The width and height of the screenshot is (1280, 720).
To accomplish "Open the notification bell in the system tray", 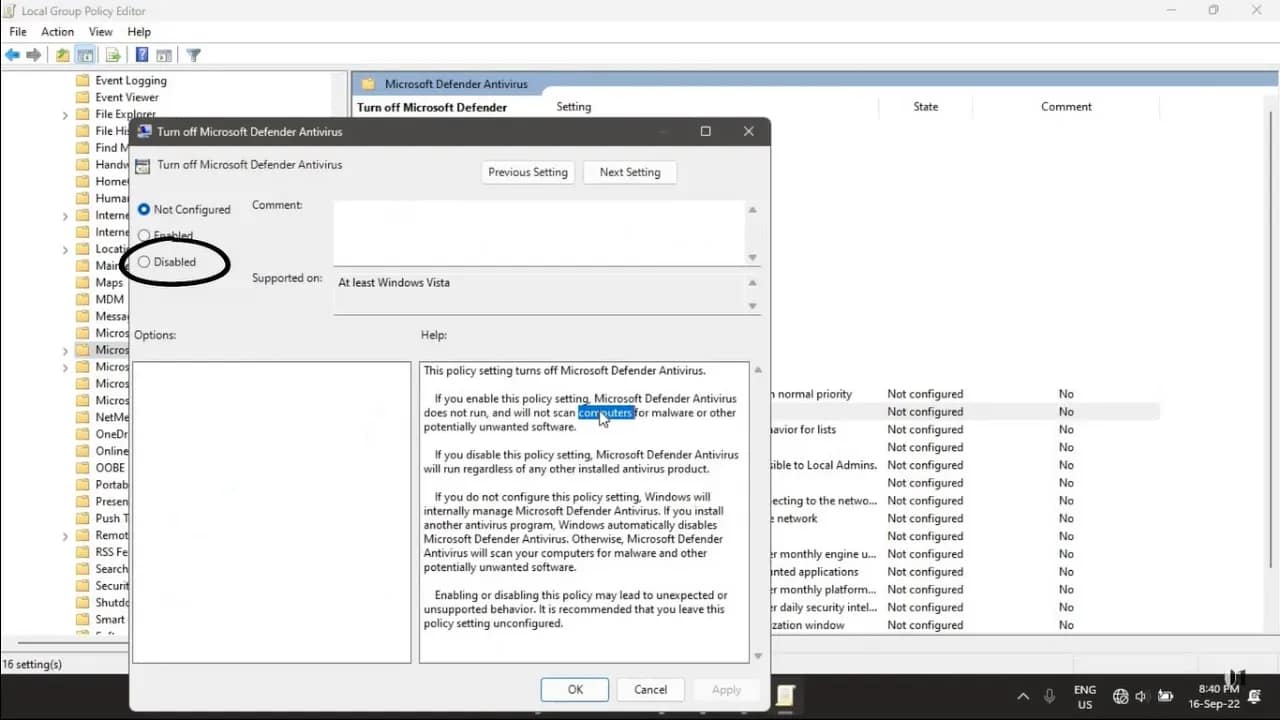I will pos(1254,695).
